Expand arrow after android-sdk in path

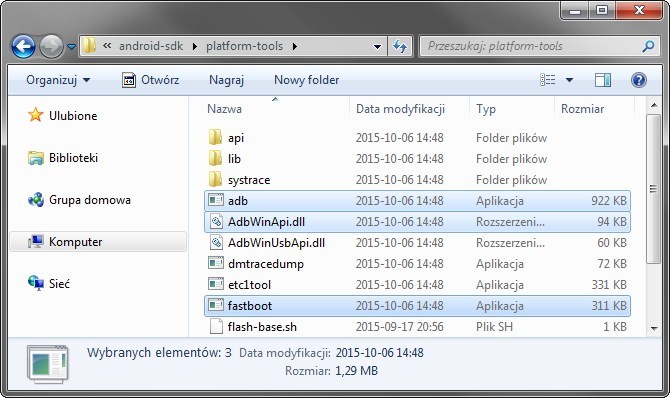(x=194, y=46)
